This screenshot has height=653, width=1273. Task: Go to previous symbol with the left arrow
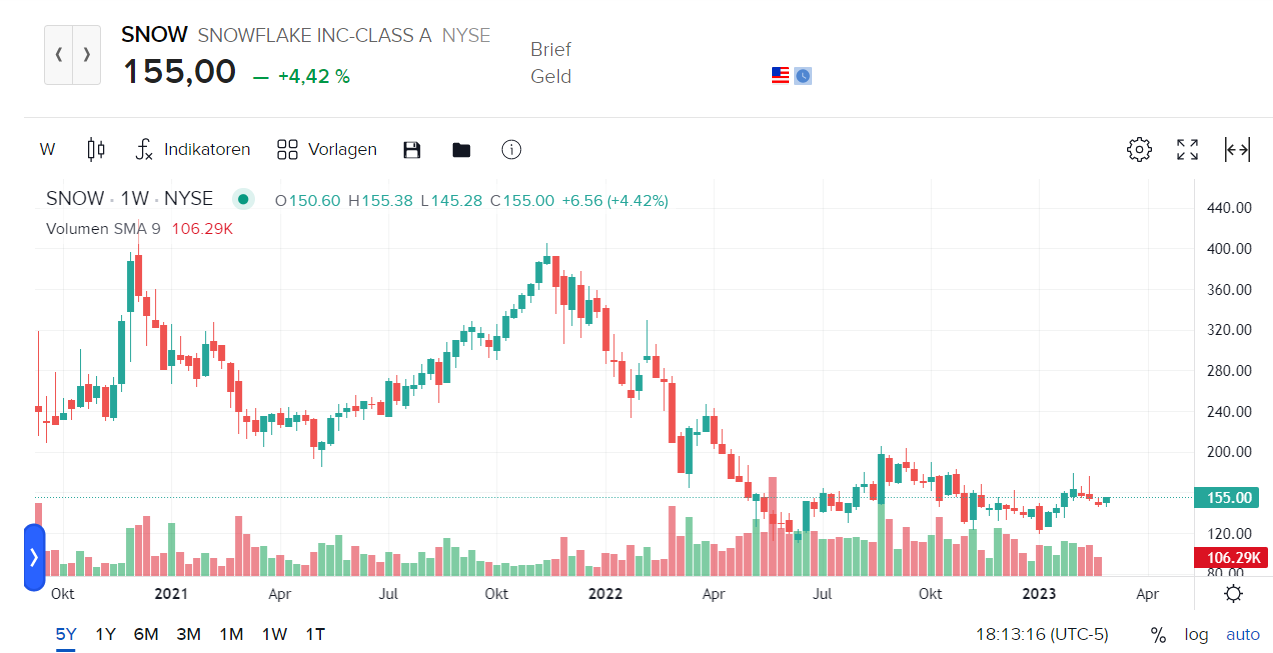click(59, 55)
